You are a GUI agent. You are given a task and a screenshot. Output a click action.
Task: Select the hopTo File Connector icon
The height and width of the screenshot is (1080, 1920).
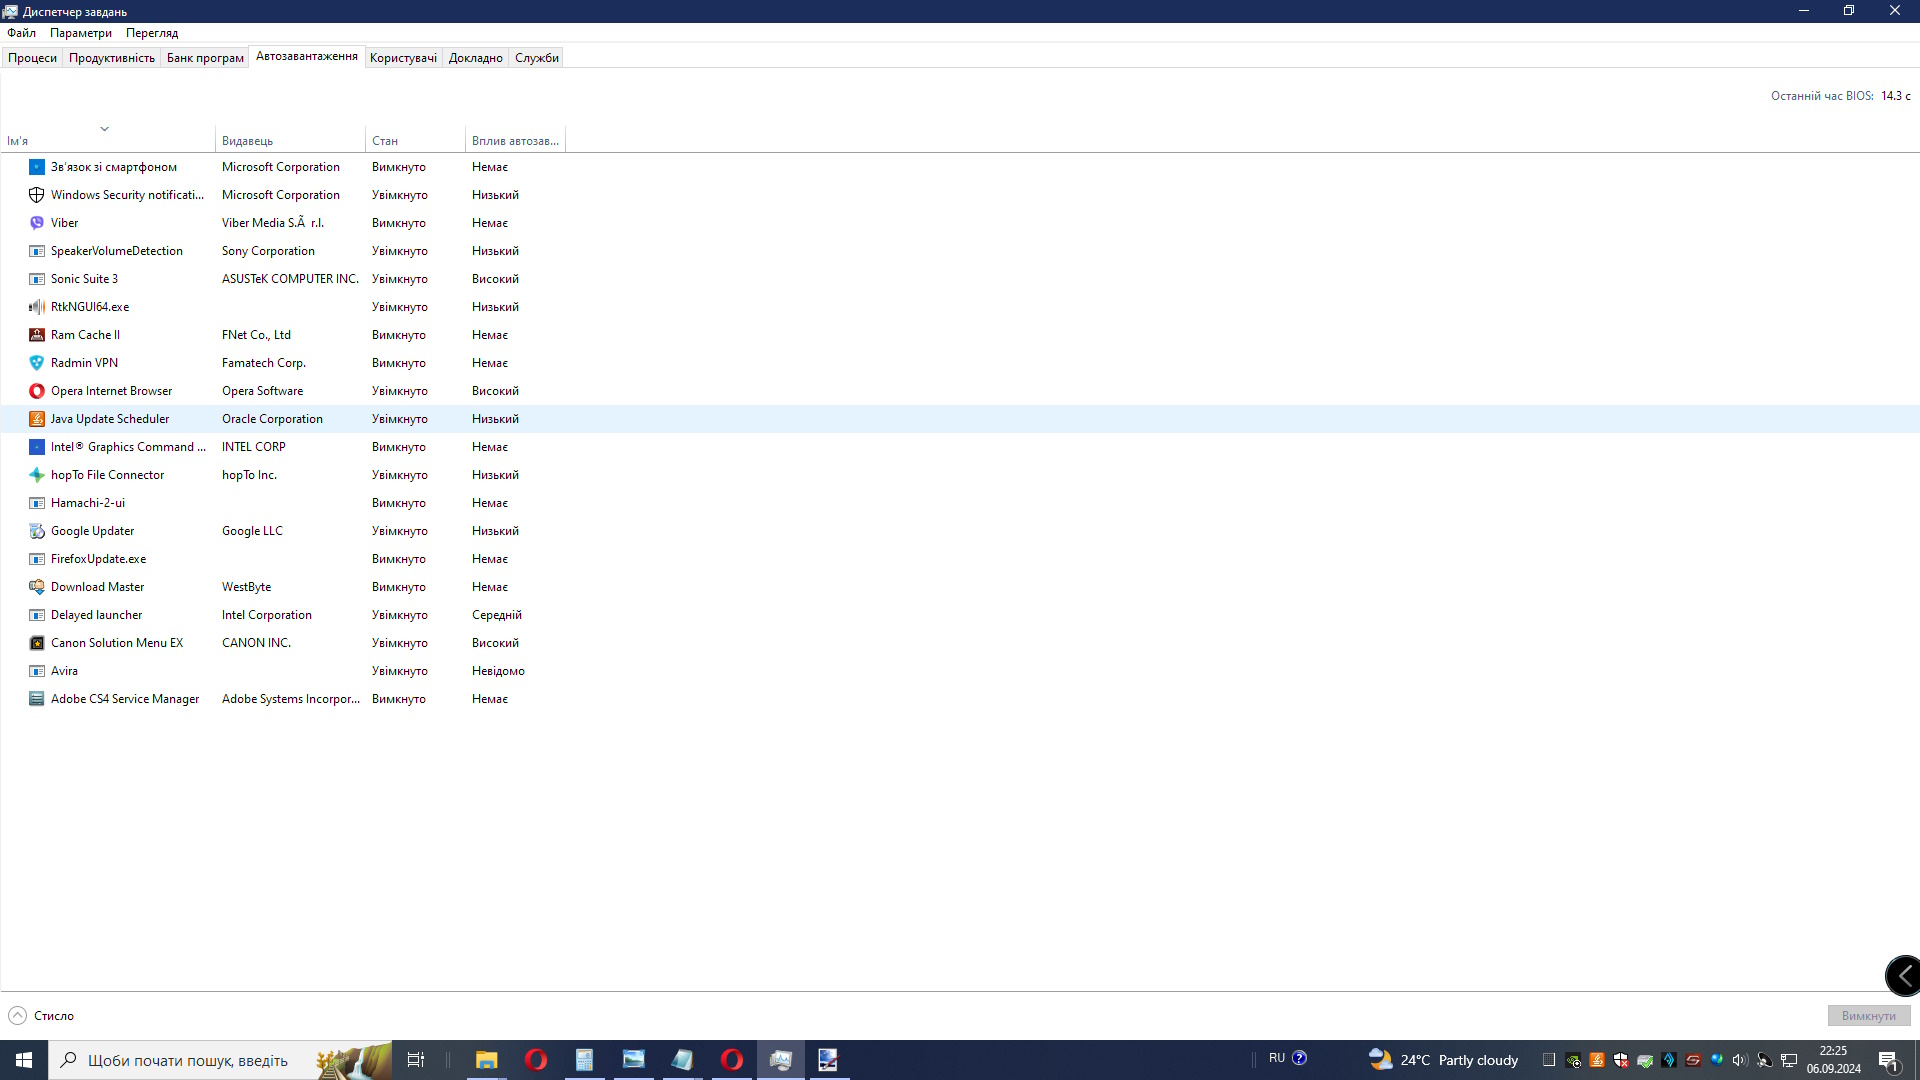[37, 475]
